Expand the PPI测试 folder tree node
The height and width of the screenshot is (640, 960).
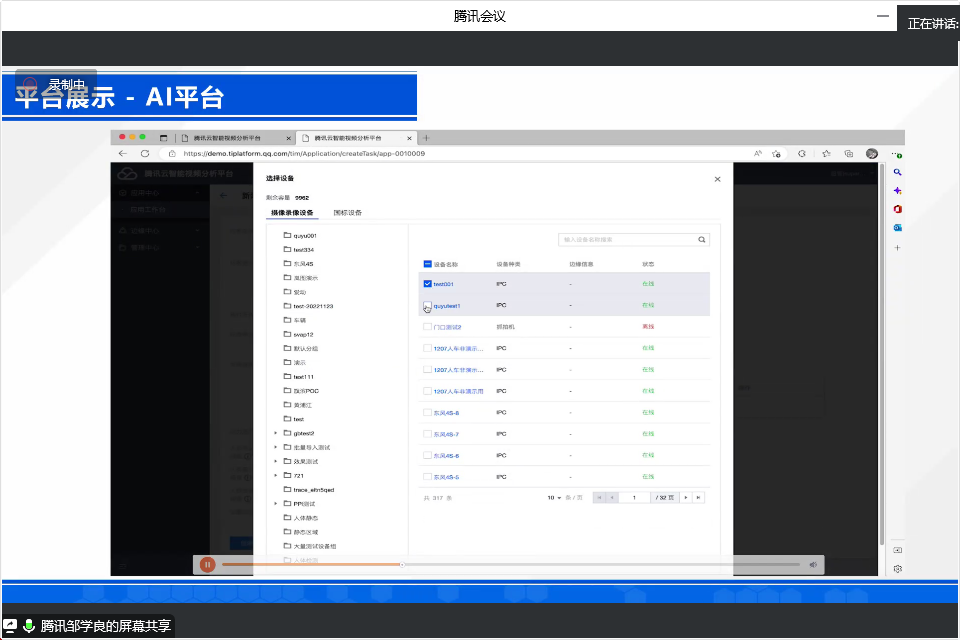pos(275,504)
